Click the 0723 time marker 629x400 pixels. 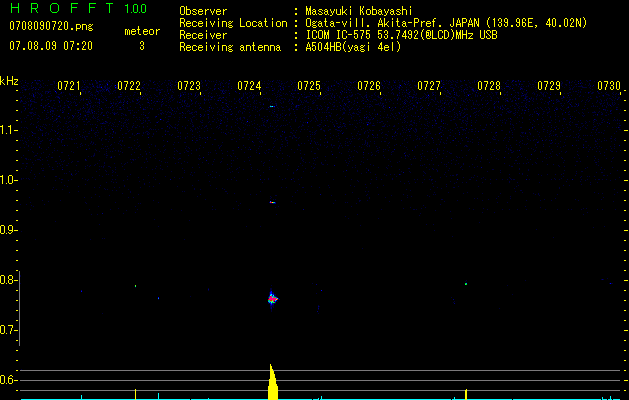(x=189, y=85)
